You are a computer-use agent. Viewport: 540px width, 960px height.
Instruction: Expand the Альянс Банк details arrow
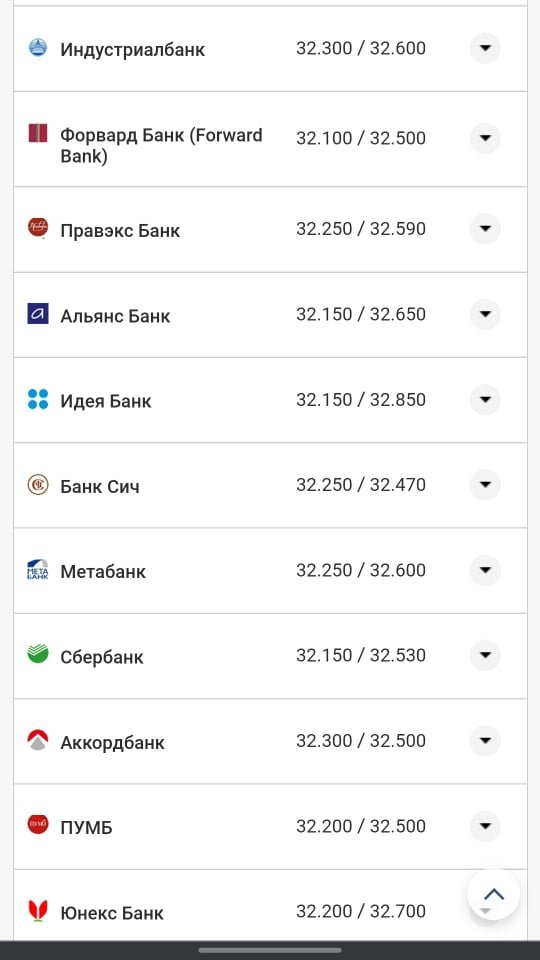486,314
